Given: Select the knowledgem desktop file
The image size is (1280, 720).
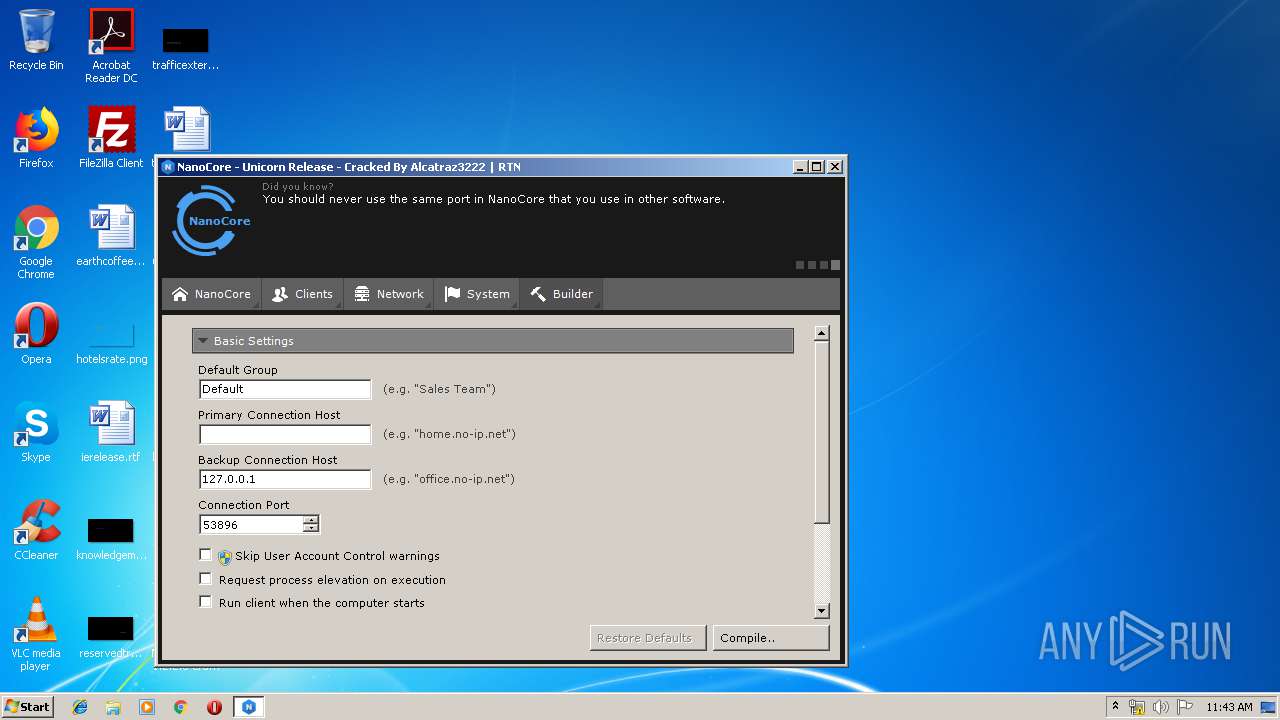Looking at the screenshot, I should (111, 540).
